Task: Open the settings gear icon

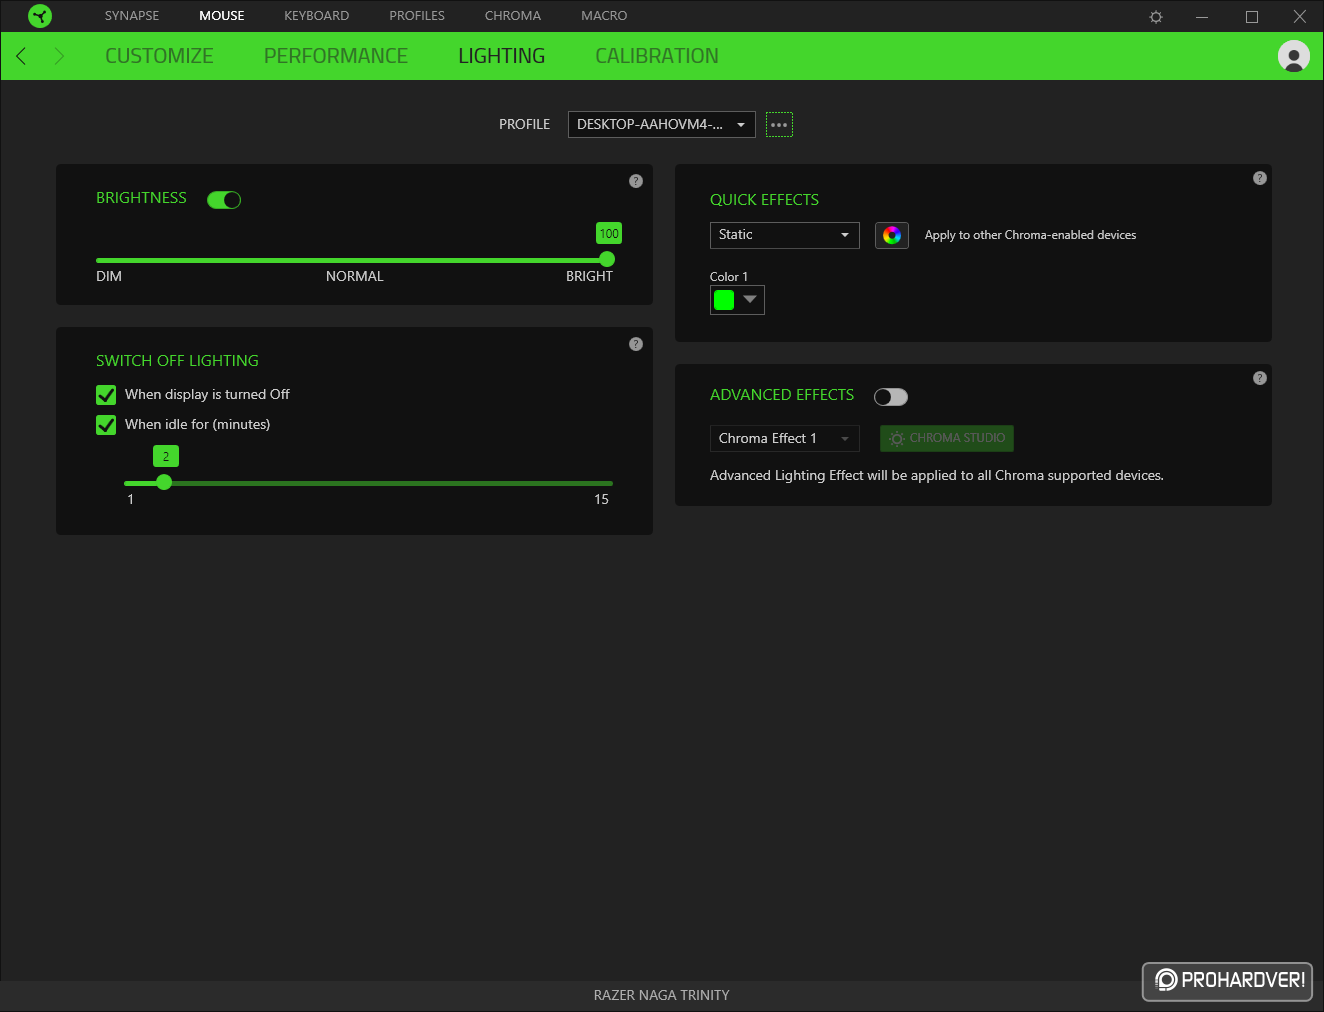Action: (x=1156, y=17)
